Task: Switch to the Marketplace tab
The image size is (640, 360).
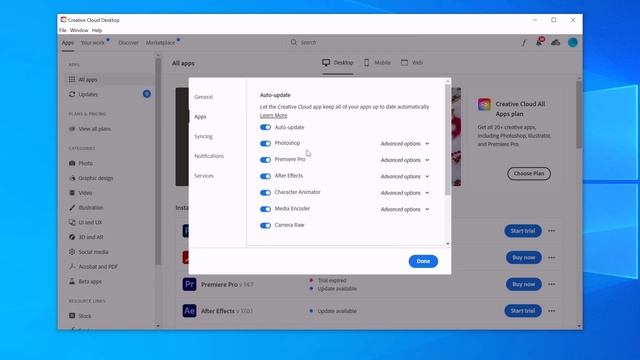Action: (160, 42)
